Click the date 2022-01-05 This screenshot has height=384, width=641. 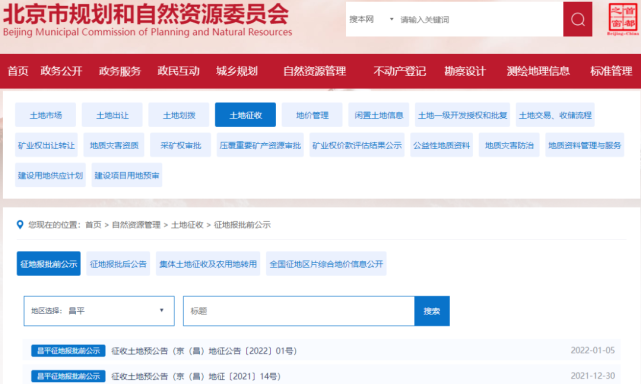[593, 350]
